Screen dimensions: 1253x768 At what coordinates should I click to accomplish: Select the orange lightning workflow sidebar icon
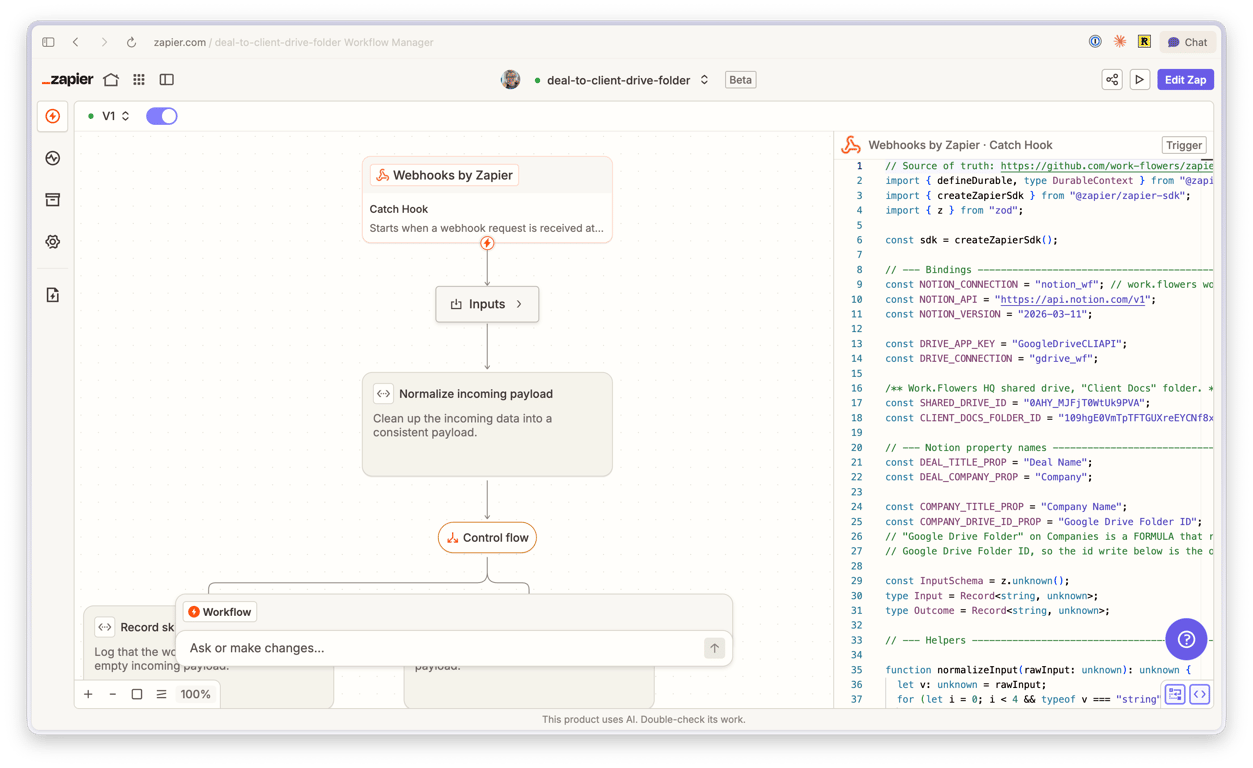pyautogui.click(x=53, y=116)
